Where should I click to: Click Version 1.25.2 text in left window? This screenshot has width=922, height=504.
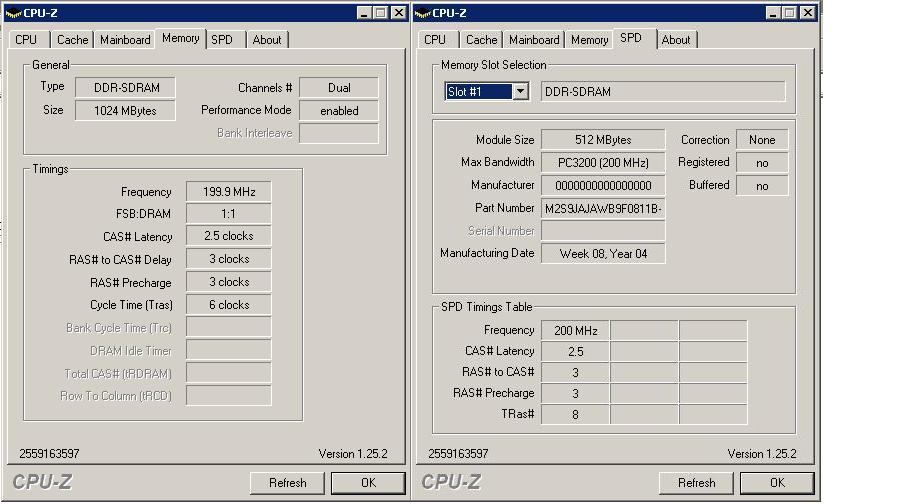tap(353, 453)
